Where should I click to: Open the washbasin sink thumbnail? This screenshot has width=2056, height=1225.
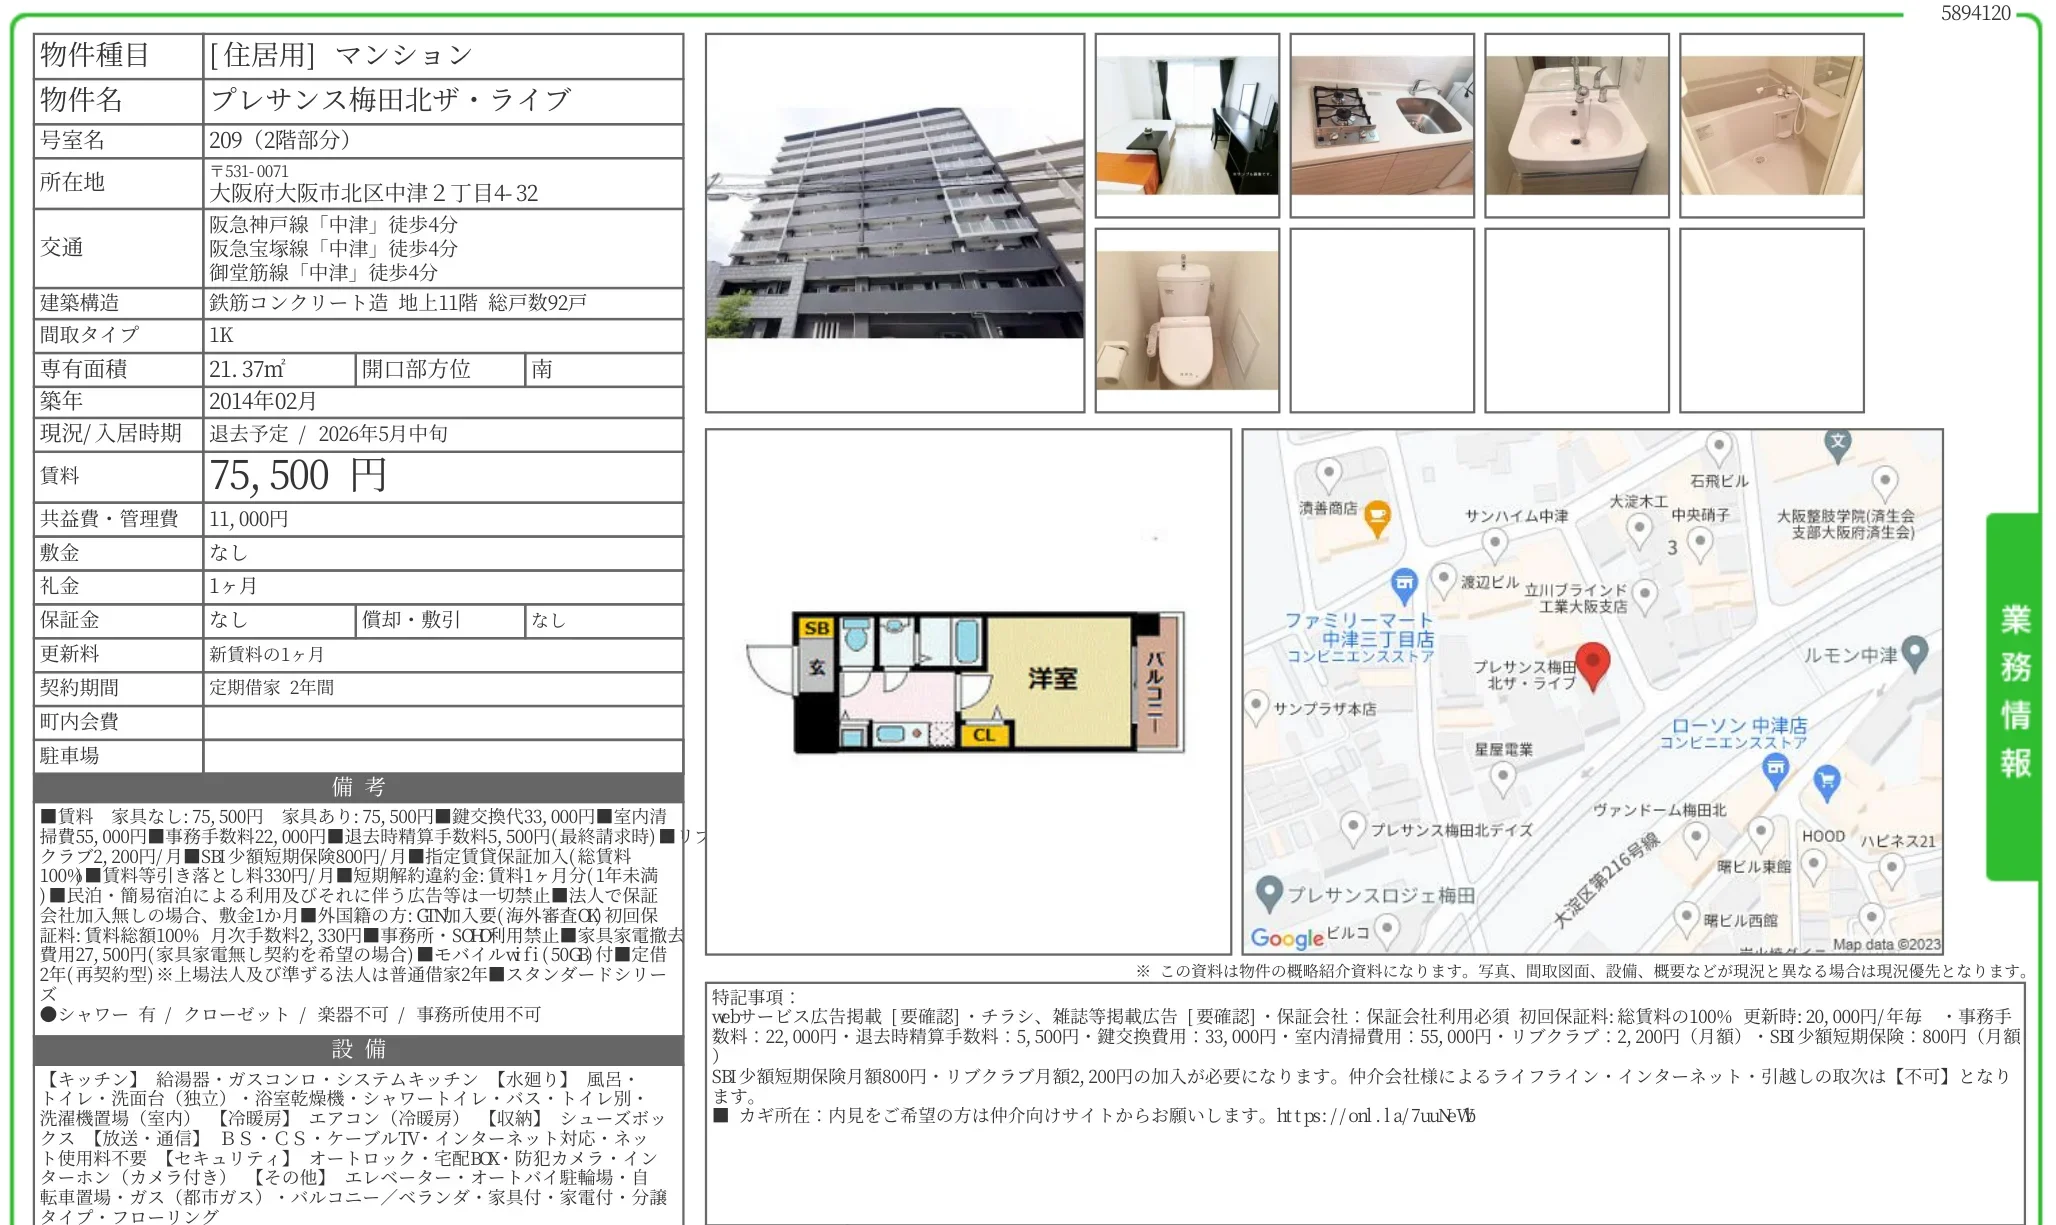(x=1576, y=125)
